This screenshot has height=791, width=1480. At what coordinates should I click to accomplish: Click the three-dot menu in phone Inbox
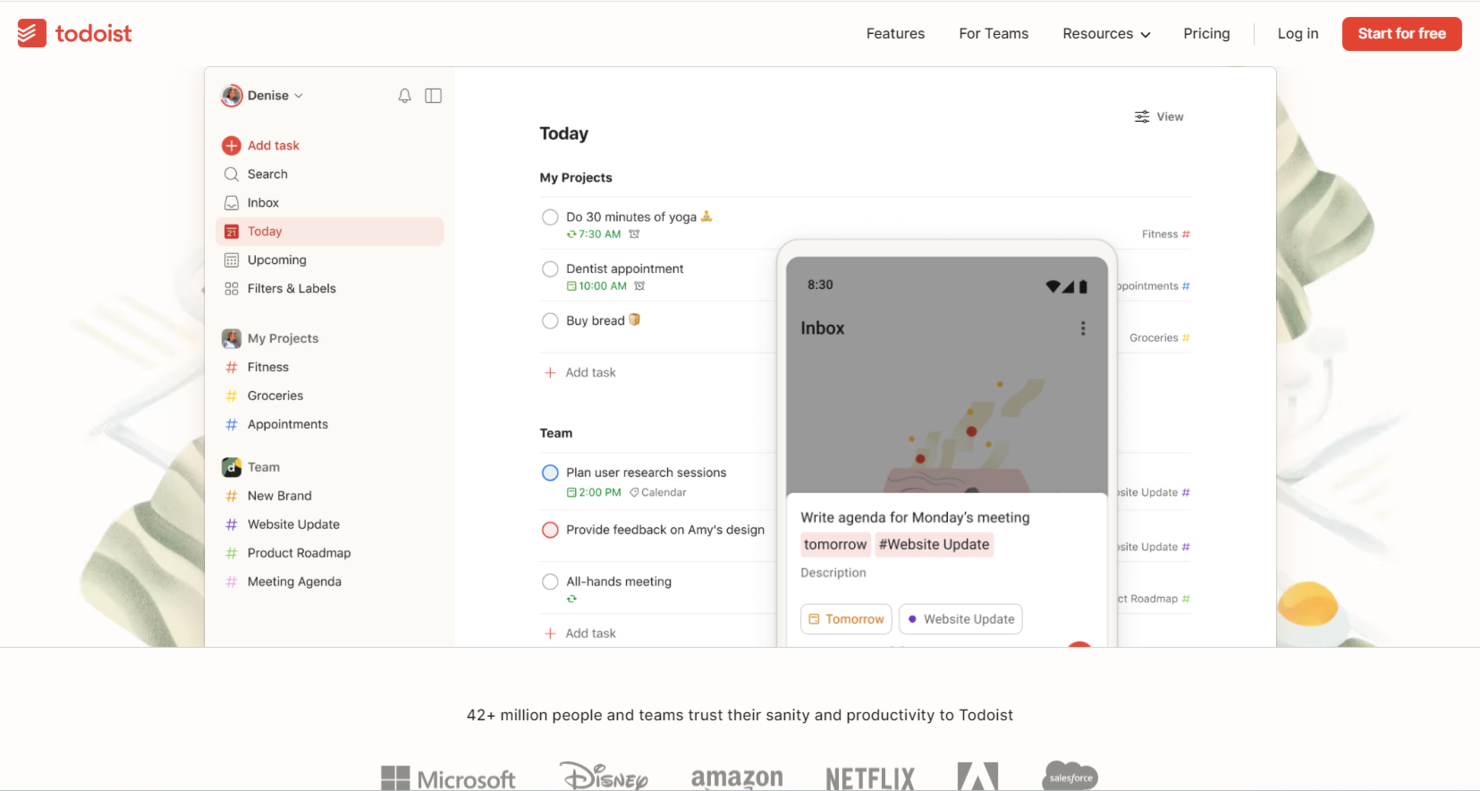(x=1083, y=328)
